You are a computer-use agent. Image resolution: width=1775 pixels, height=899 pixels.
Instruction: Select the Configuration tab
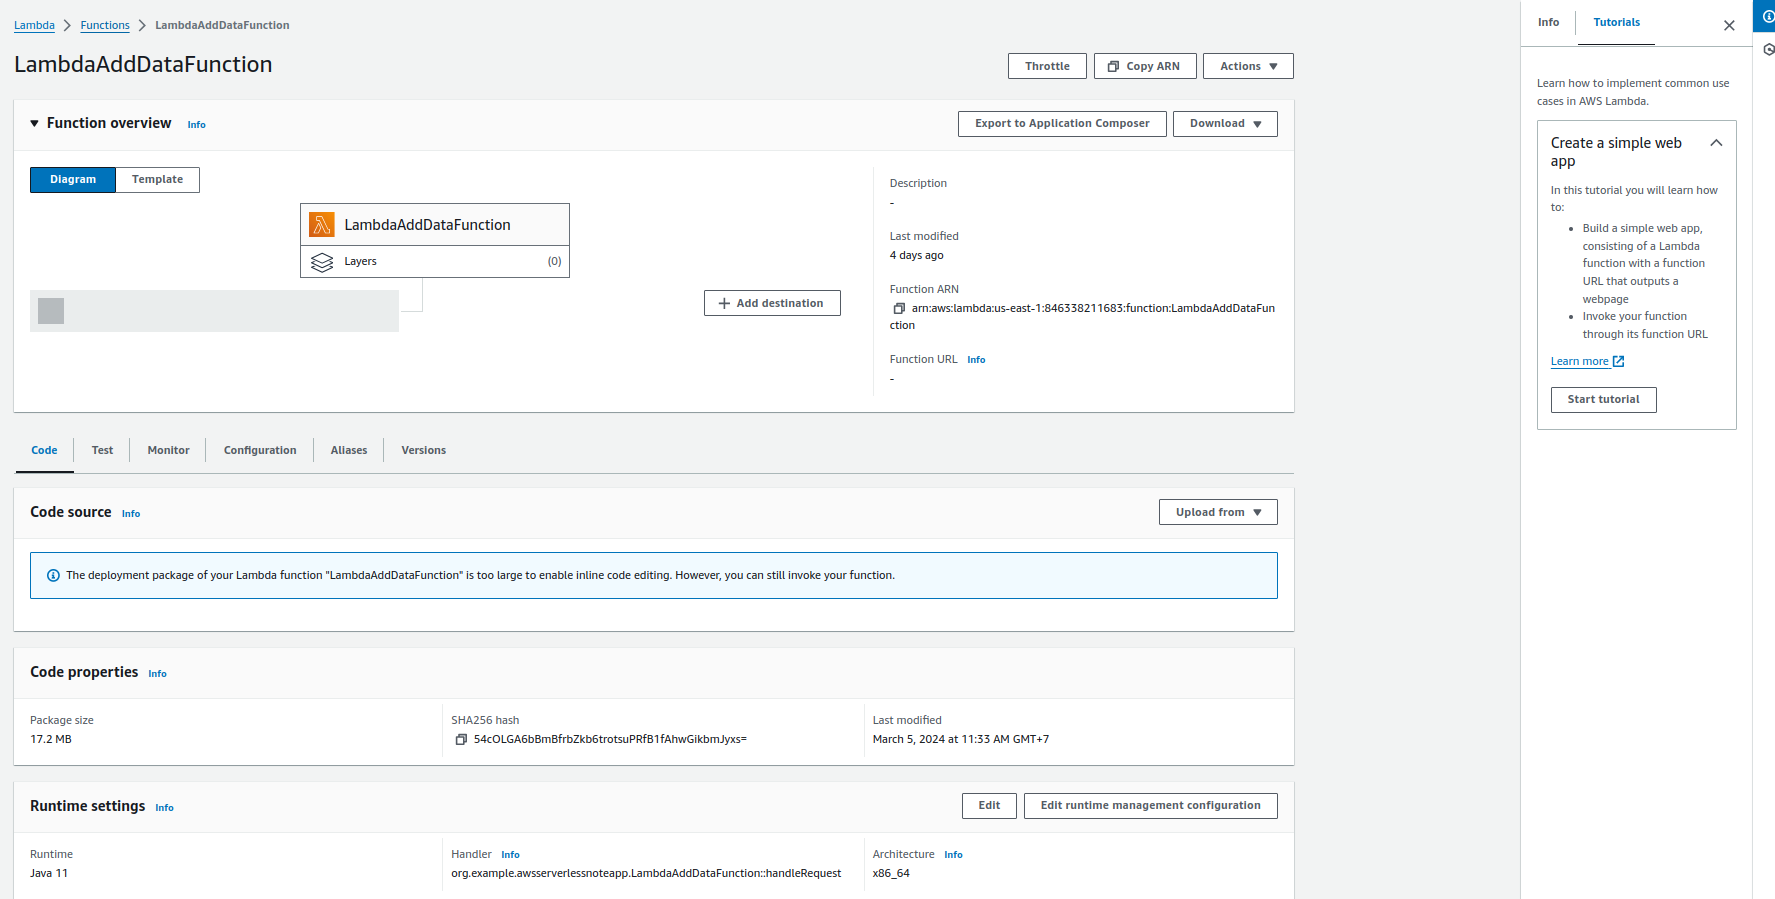260,451
